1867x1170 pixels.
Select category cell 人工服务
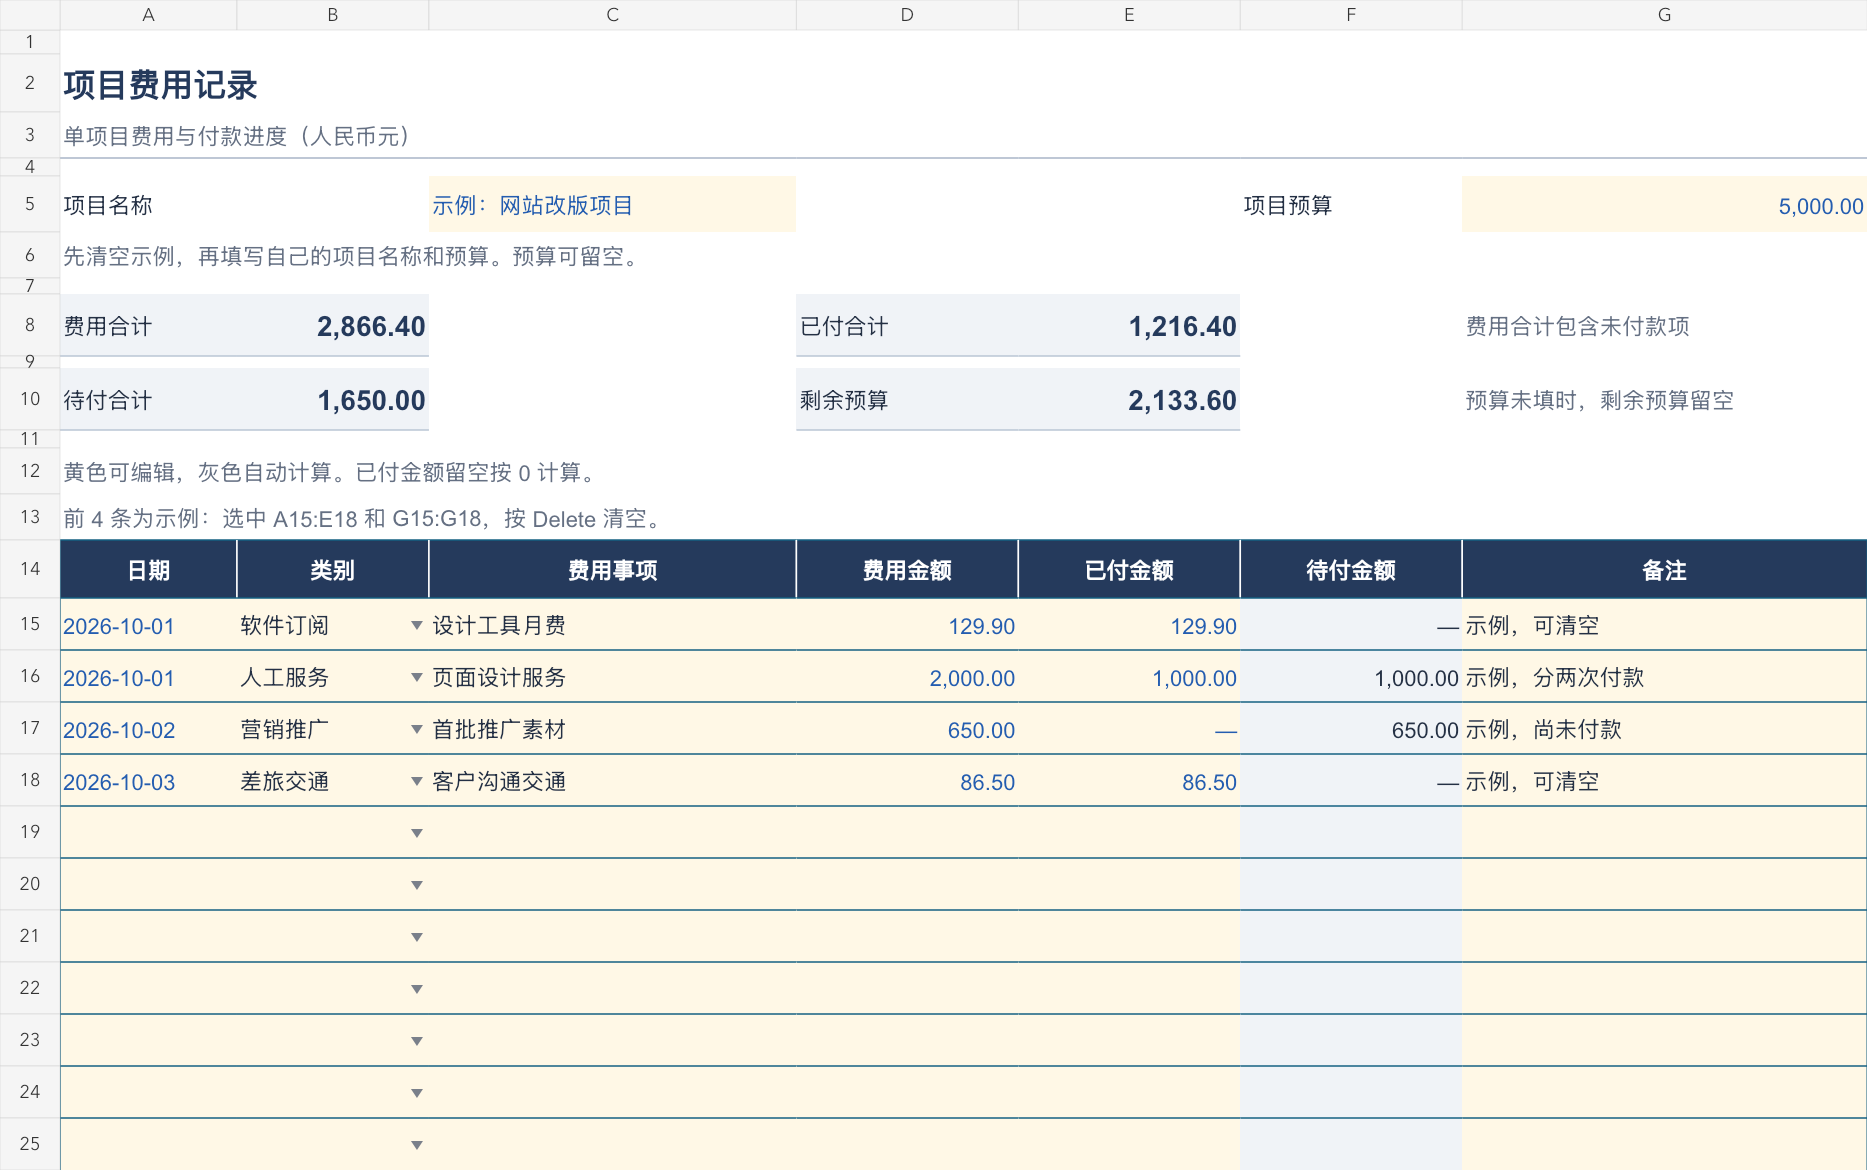point(332,678)
